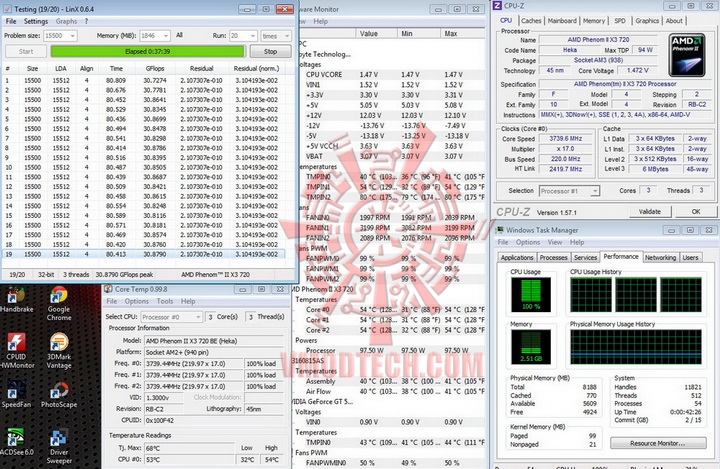Click the OK button in CPU-Z
The width and height of the screenshot is (720, 469).
click(x=696, y=212)
